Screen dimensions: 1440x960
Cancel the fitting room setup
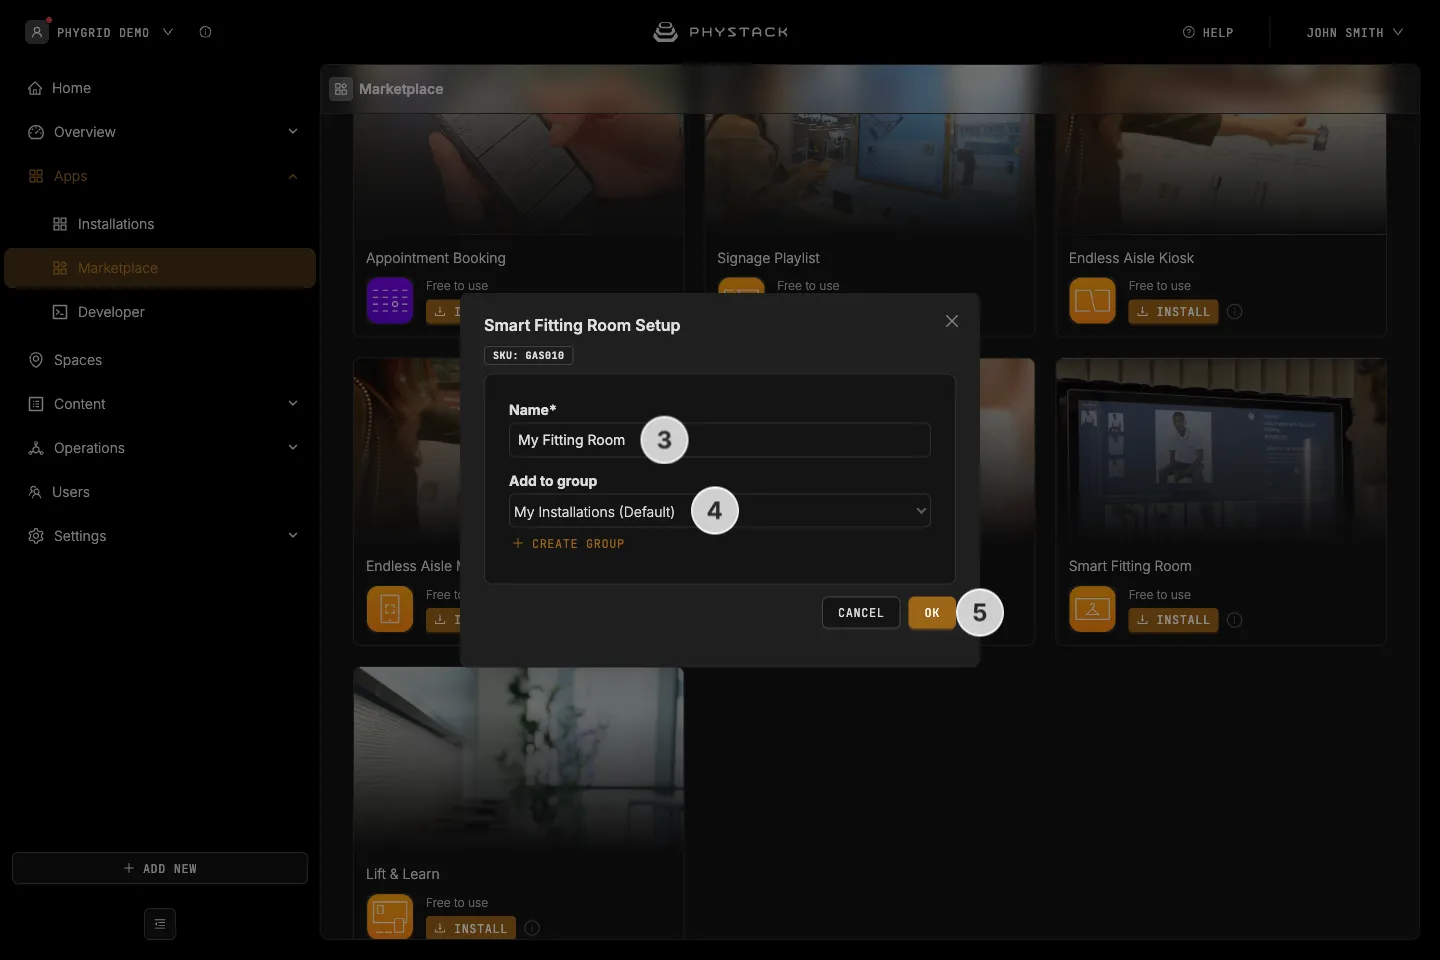(861, 613)
